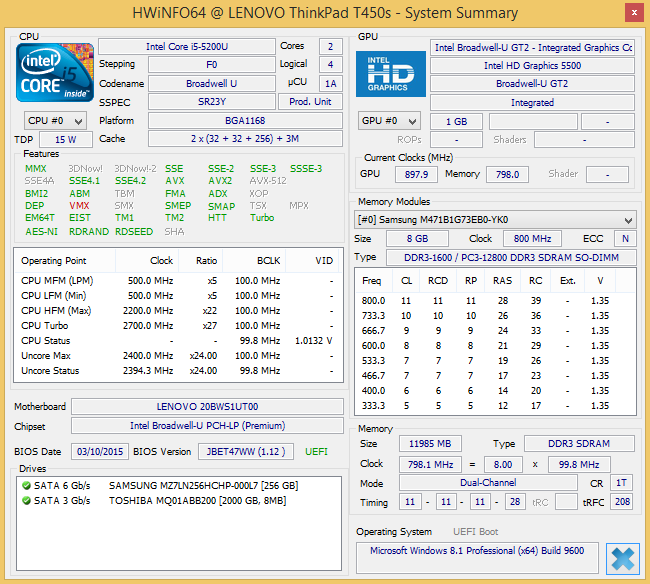Select the CPU Turbo row

pyautogui.click(x=177, y=326)
